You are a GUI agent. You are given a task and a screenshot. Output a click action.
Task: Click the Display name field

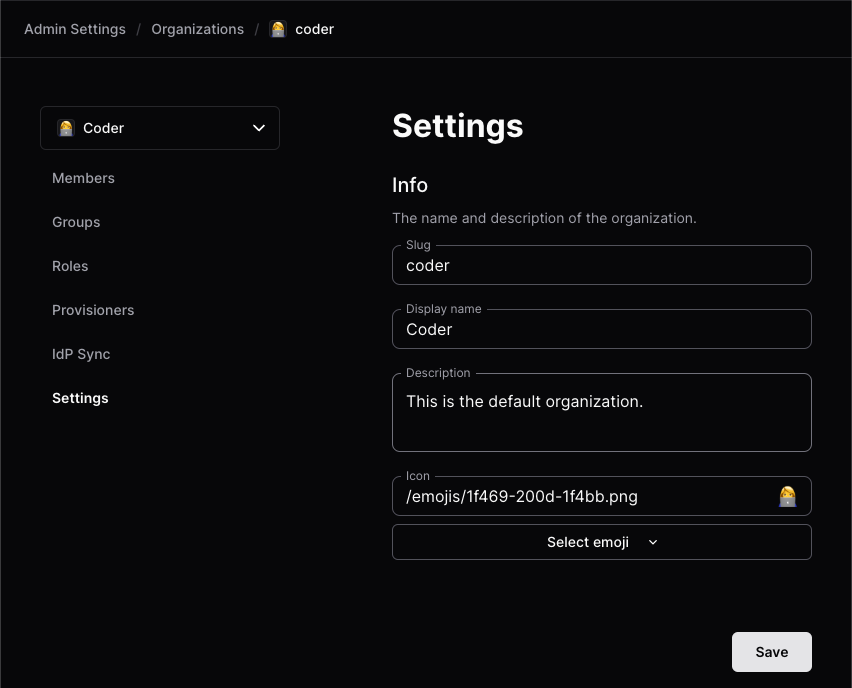click(x=602, y=329)
